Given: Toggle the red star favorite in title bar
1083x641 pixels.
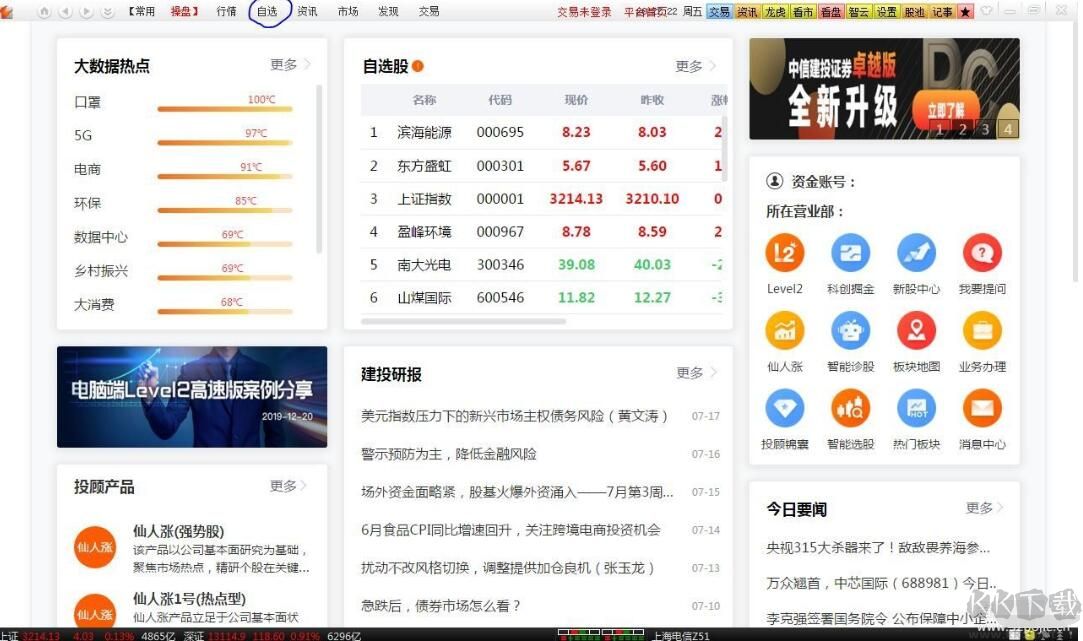Looking at the screenshot, I should (x=963, y=11).
